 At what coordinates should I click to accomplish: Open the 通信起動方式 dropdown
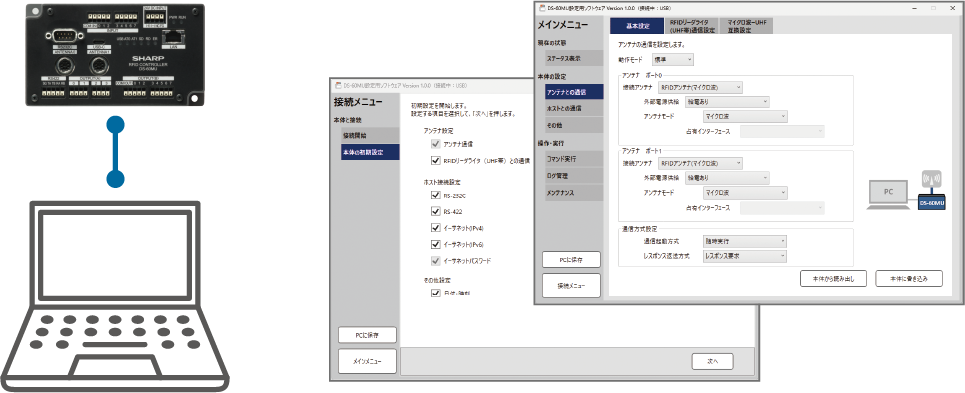(745, 242)
